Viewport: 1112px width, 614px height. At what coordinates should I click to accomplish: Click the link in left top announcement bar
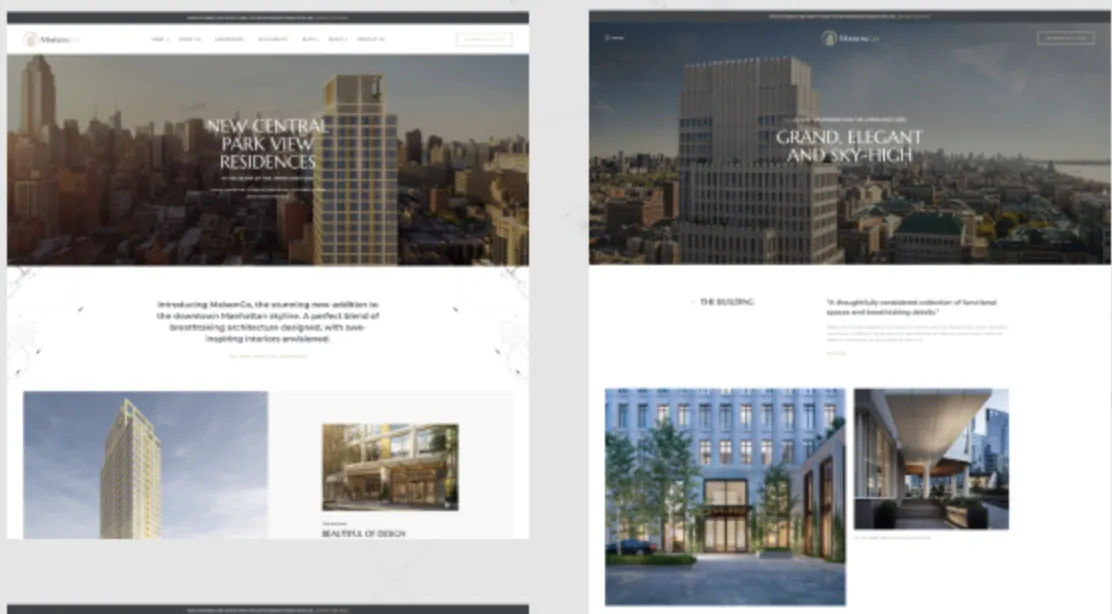click(x=331, y=18)
